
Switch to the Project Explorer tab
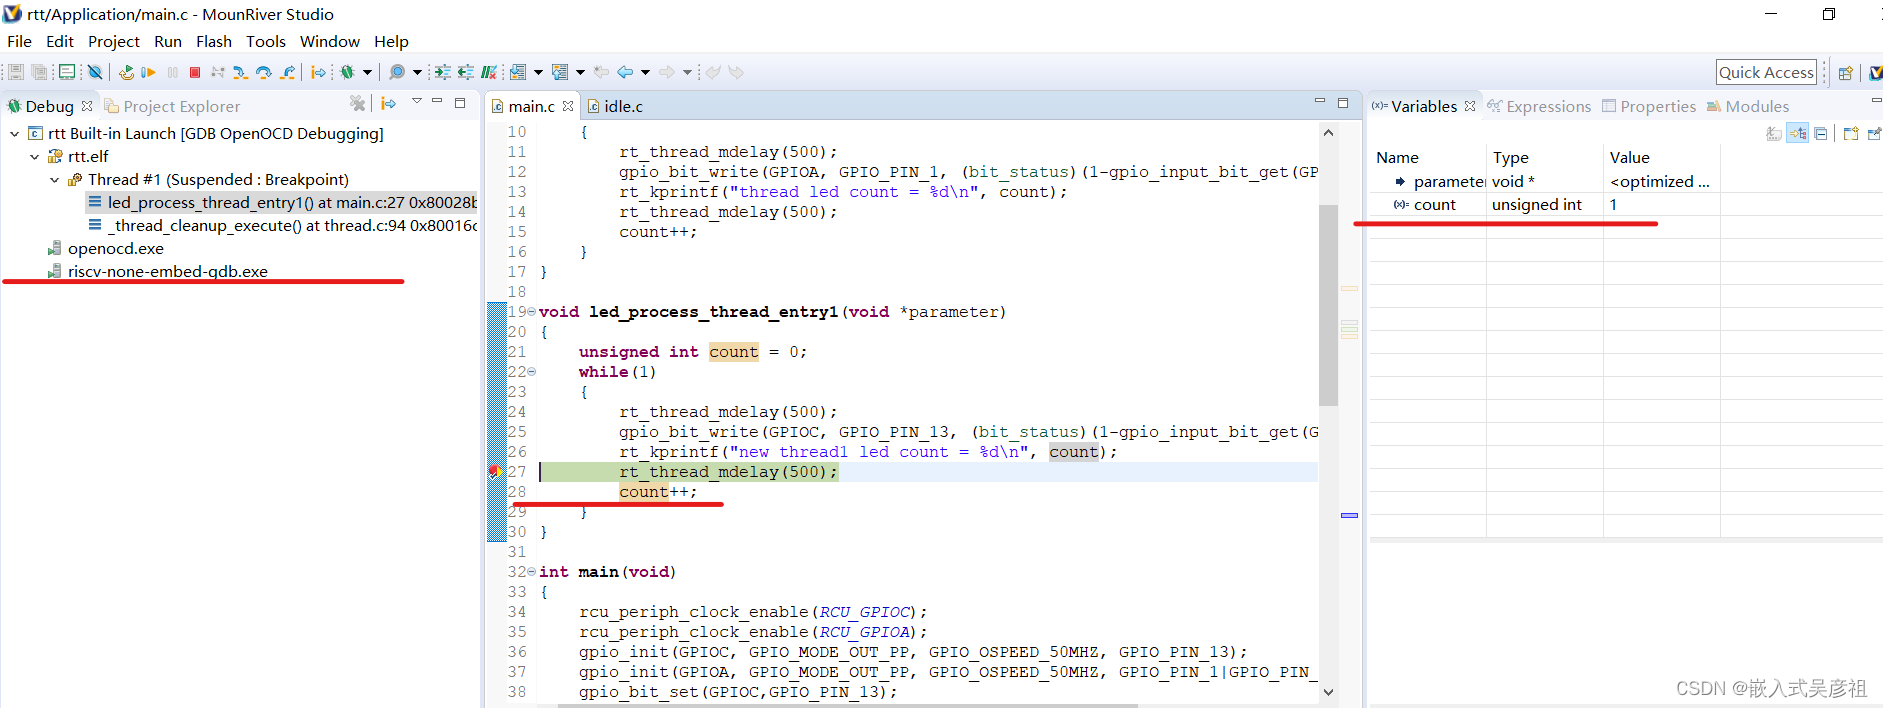[x=172, y=106]
